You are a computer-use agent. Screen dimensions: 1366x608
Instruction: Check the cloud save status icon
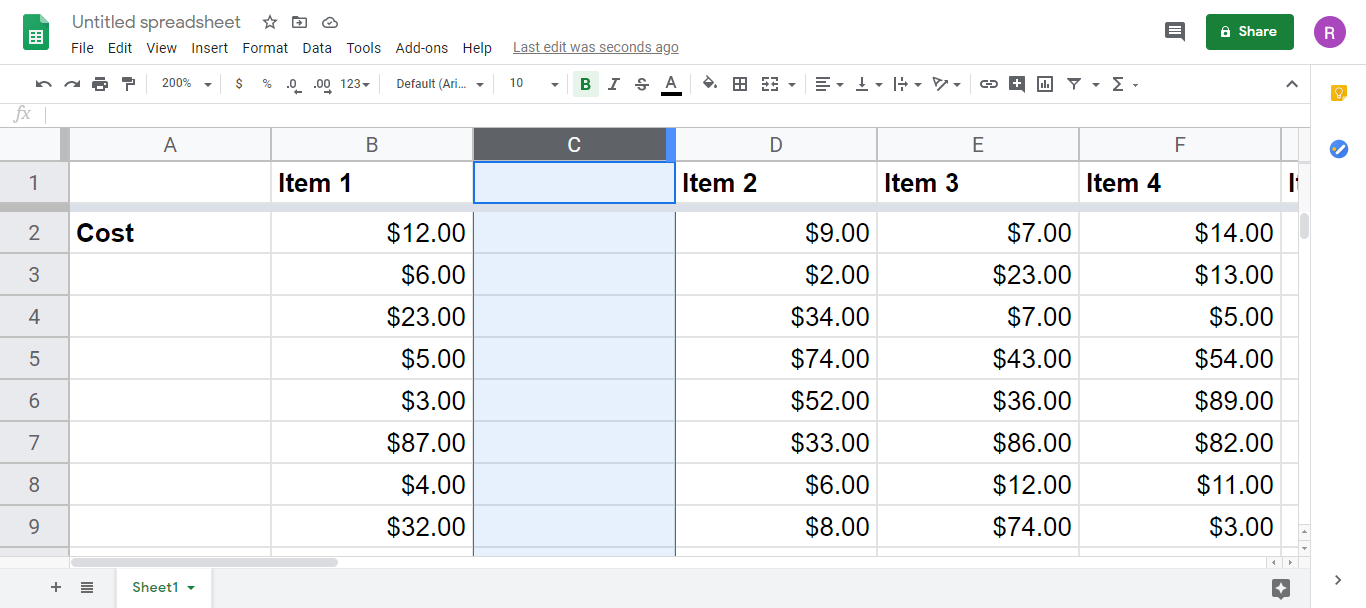tap(330, 22)
